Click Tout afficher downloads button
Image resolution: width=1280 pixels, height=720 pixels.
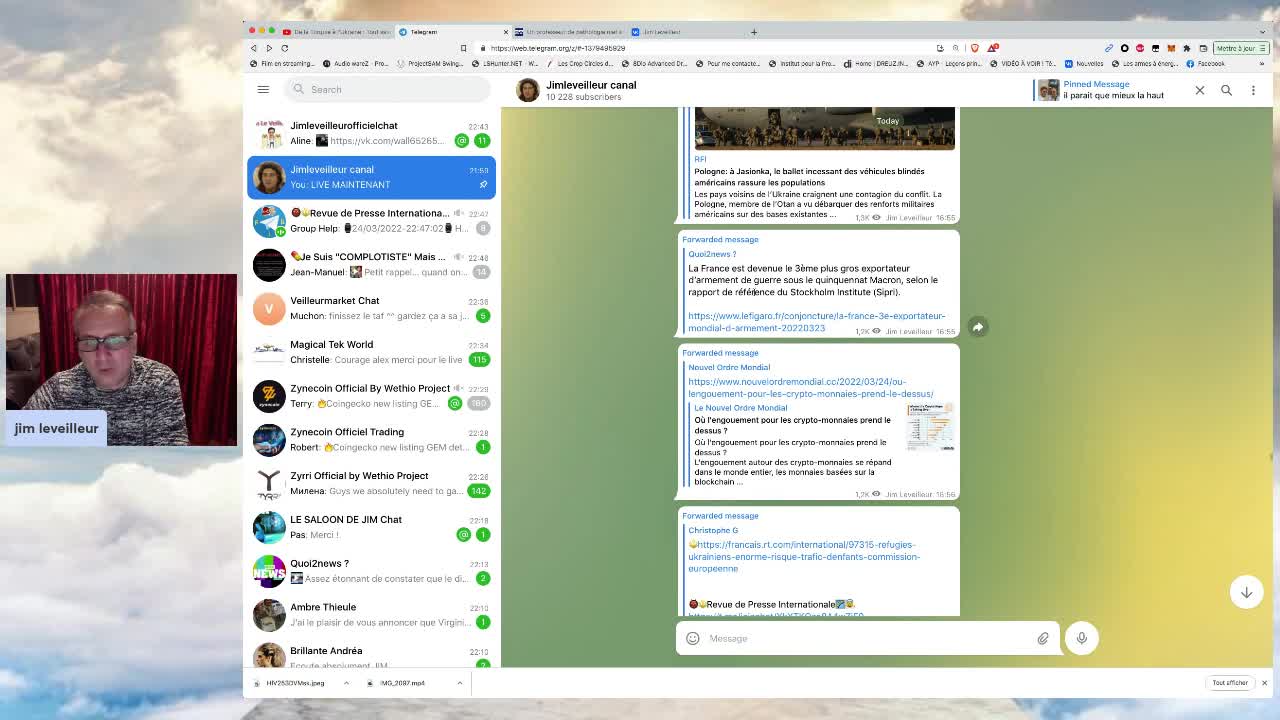pos(1230,683)
